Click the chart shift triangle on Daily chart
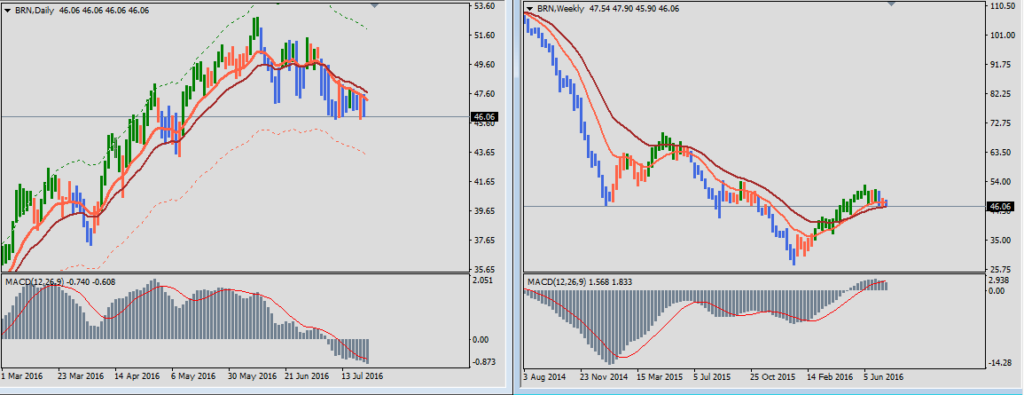The width and height of the screenshot is (1024, 395). pyautogui.click(x=374, y=5)
